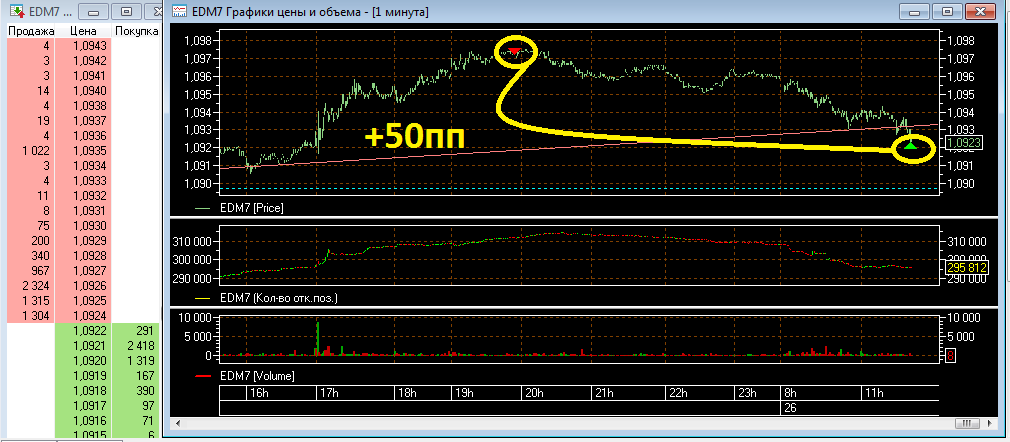1010x442 pixels.
Task: Click the date label 26 below the time axis
Action: pyautogui.click(x=790, y=408)
